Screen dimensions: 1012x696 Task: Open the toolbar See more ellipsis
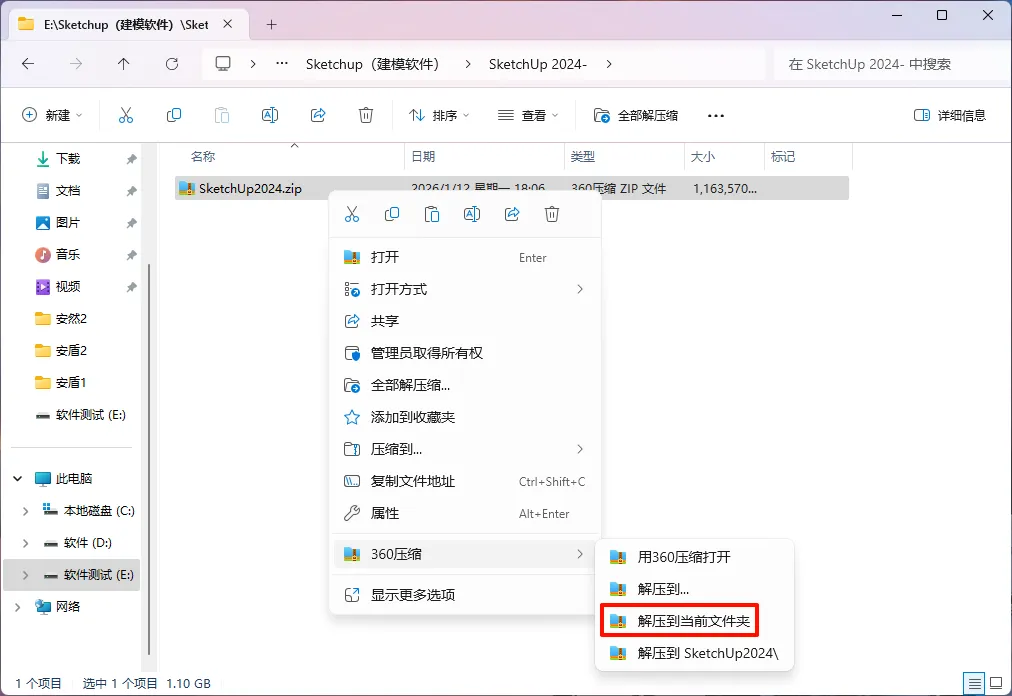click(x=716, y=116)
